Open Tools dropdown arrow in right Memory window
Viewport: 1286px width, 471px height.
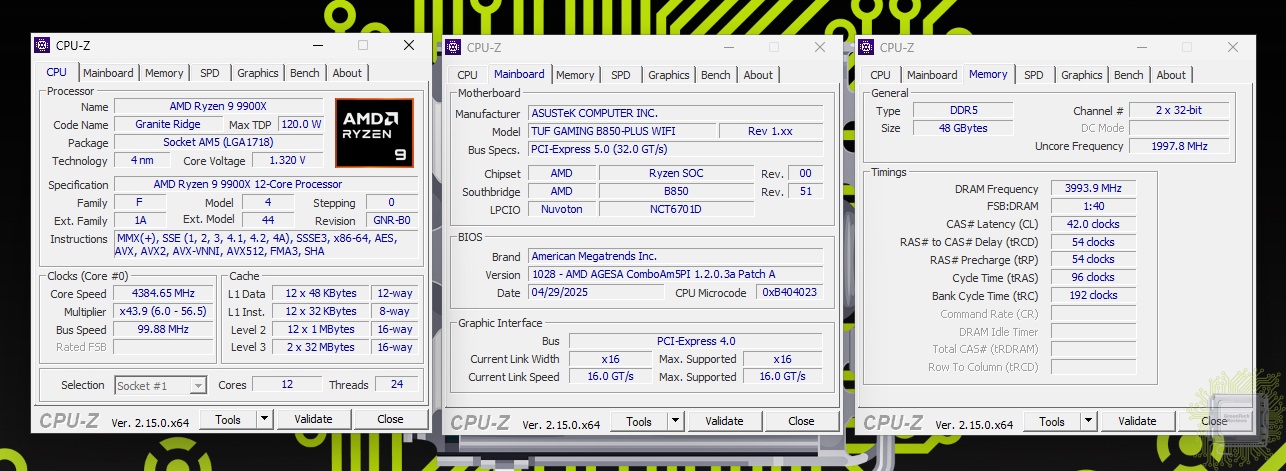point(1087,421)
